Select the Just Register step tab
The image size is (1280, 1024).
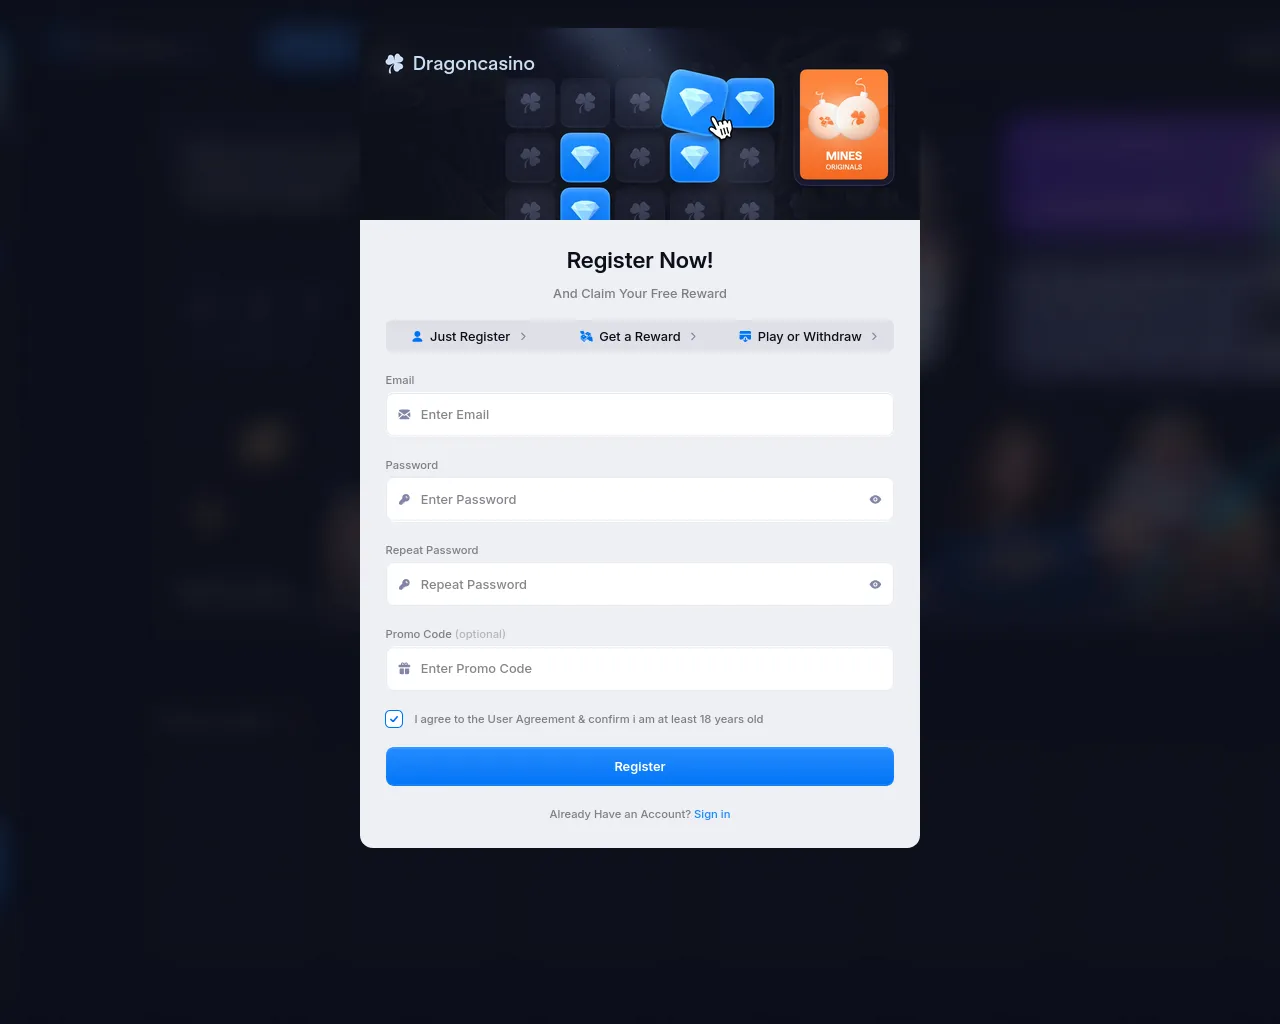(469, 337)
